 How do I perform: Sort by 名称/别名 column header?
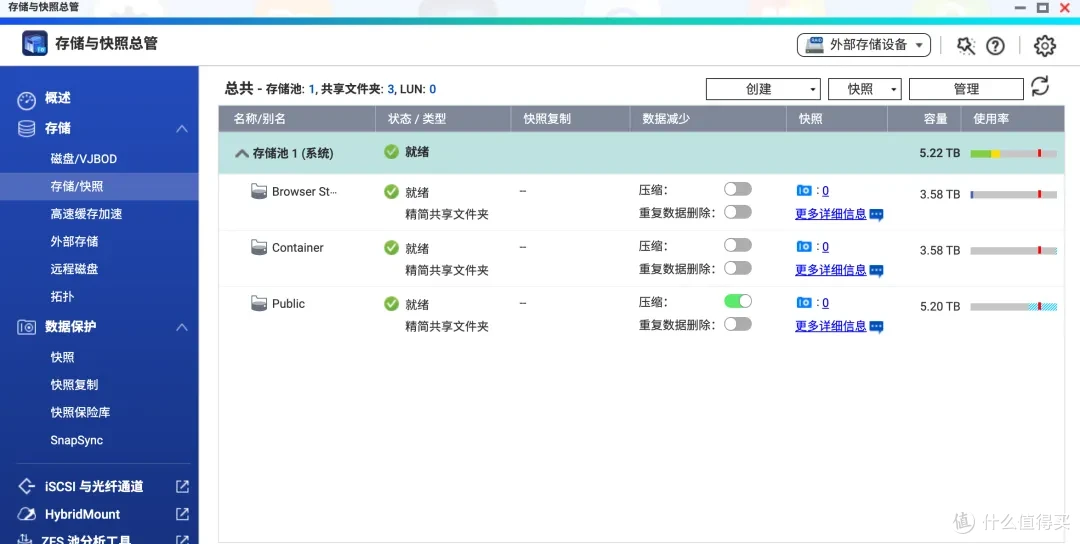pyautogui.click(x=297, y=118)
